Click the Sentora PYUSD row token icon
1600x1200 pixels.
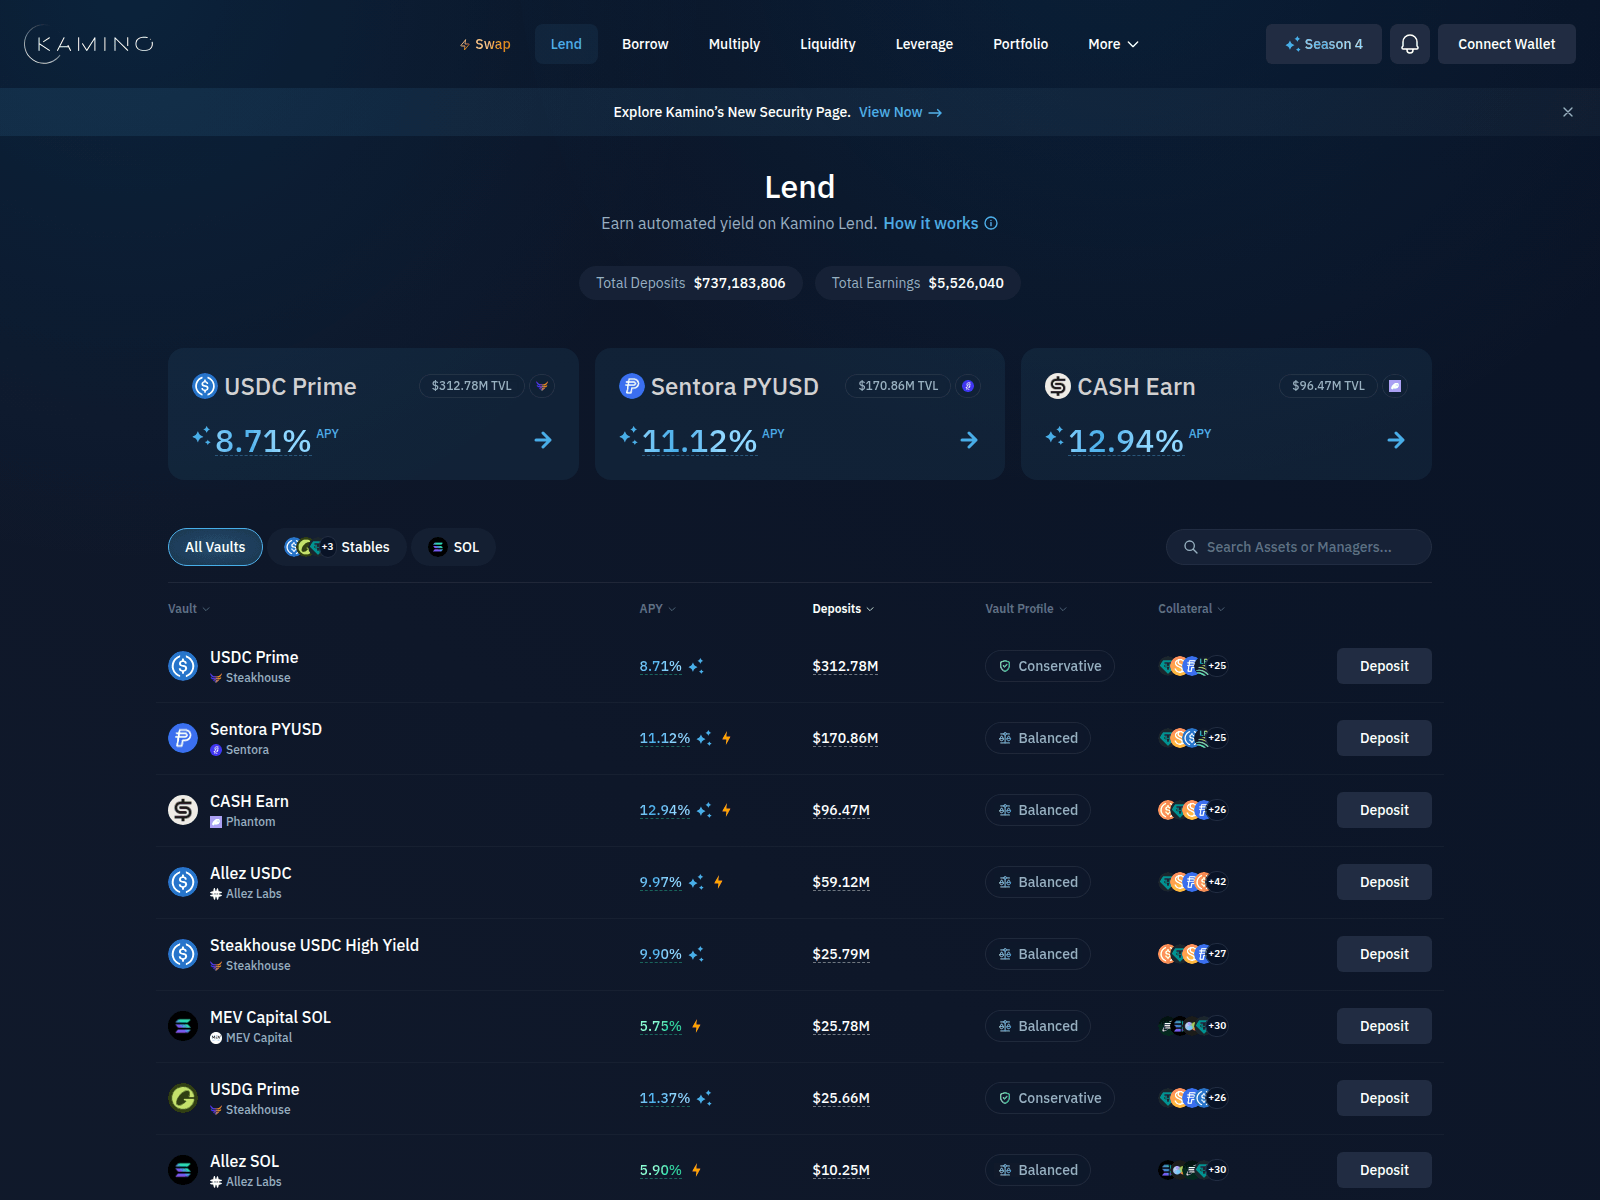click(183, 738)
